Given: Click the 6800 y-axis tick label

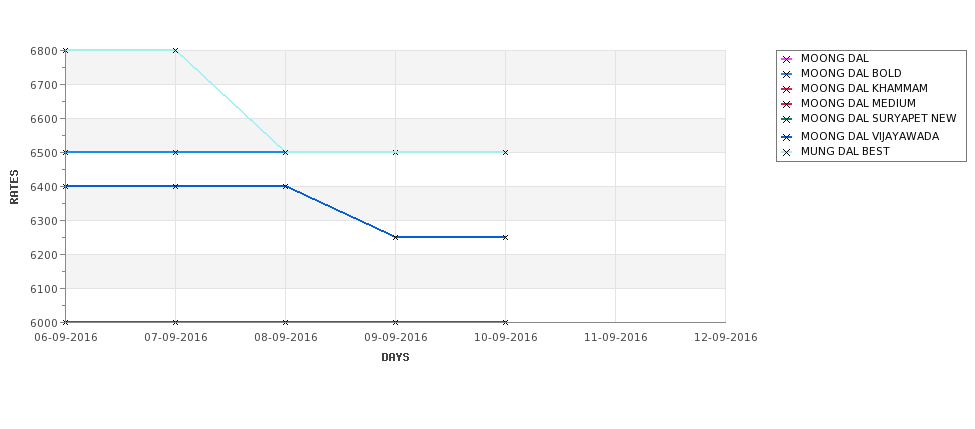Looking at the screenshot, I should point(44,51).
